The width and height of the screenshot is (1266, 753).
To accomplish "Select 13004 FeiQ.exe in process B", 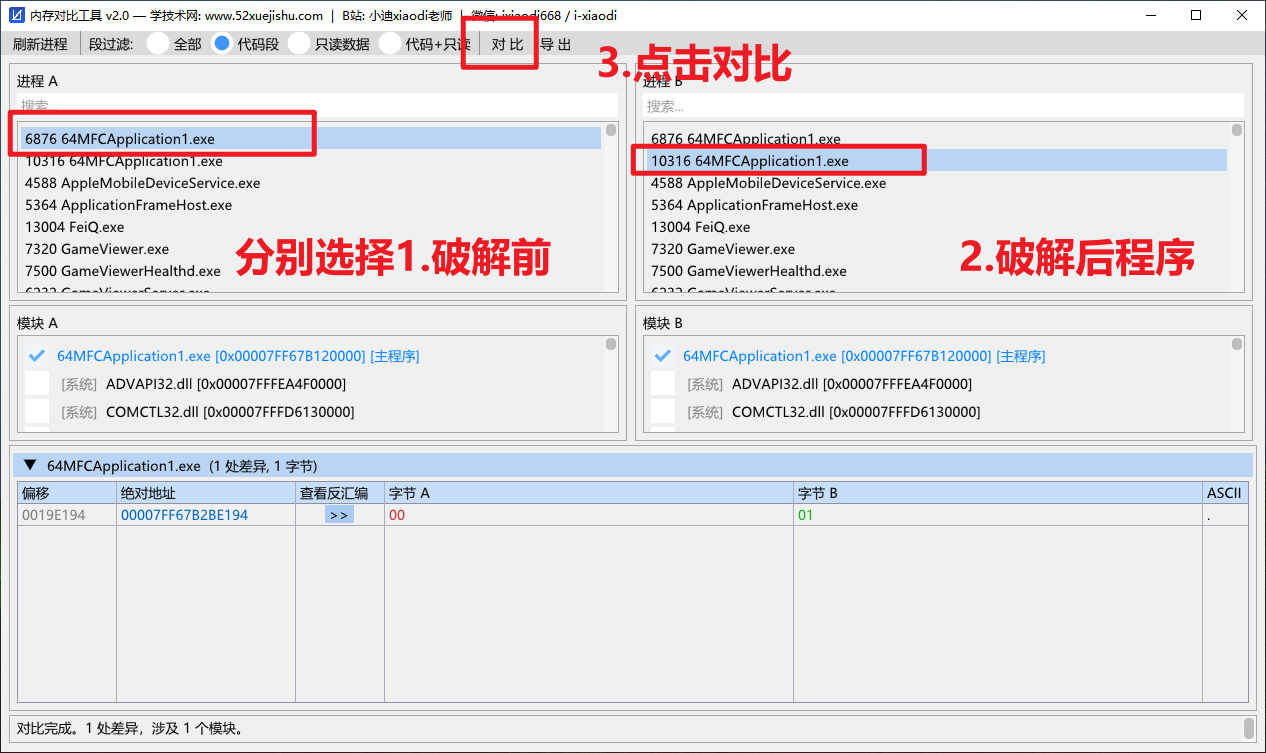I will (x=936, y=227).
